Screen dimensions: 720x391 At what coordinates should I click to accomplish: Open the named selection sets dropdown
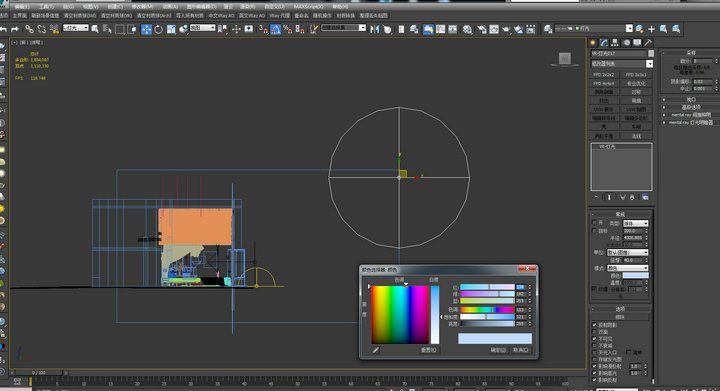click(343, 28)
